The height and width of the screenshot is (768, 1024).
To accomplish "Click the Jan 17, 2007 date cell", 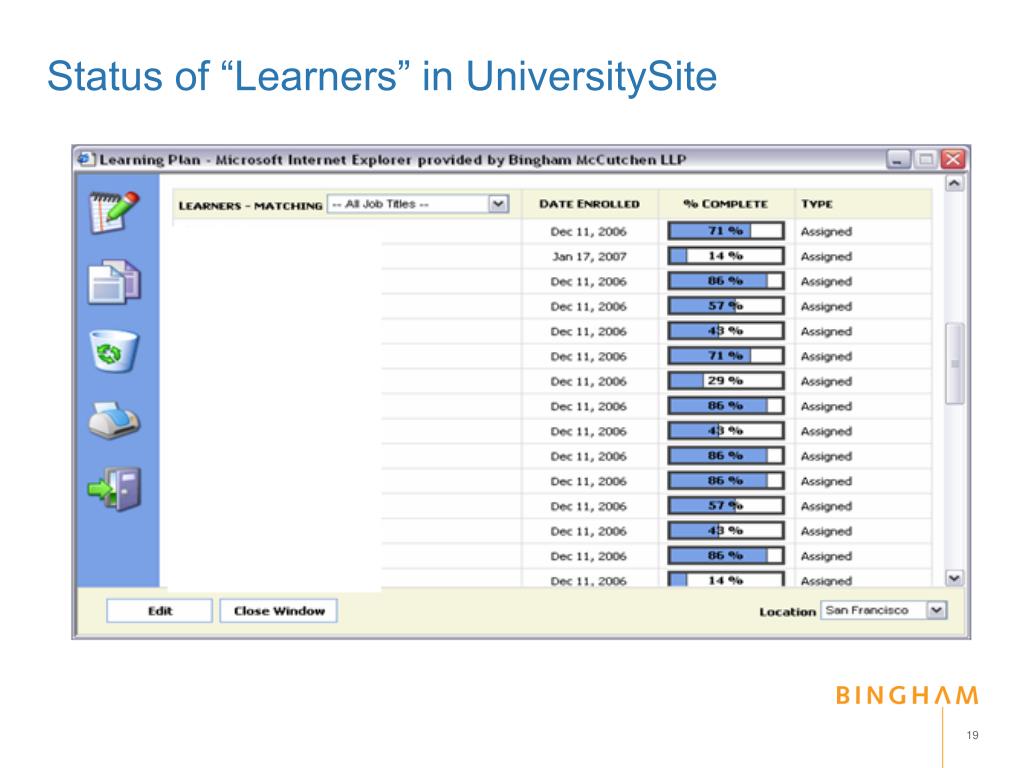I will [589, 257].
